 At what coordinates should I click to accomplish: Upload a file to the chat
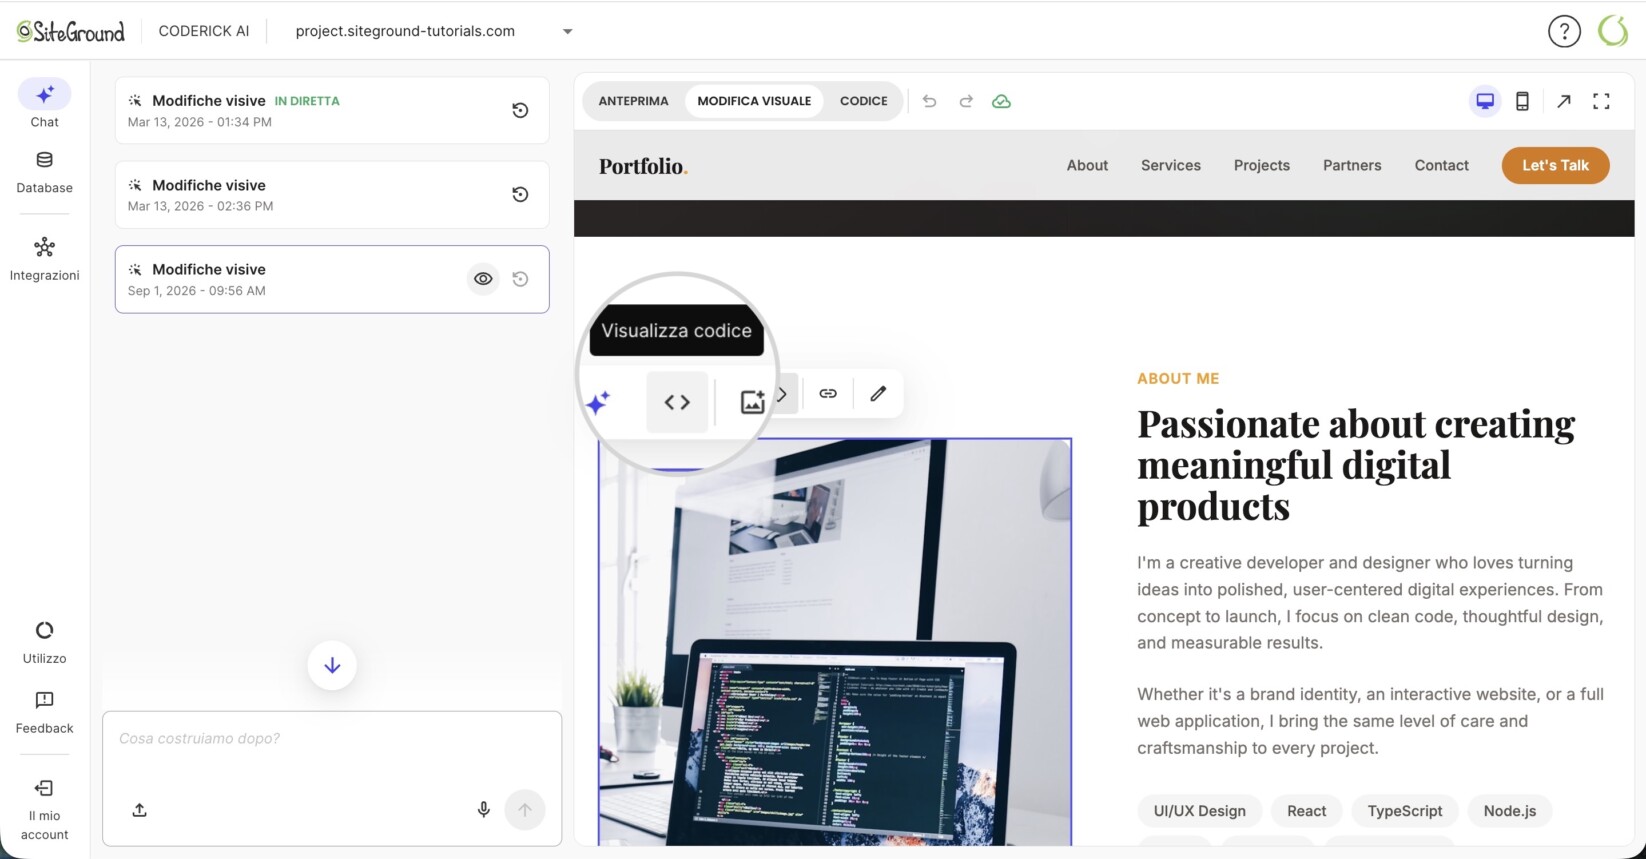pyautogui.click(x=140, y=810)
